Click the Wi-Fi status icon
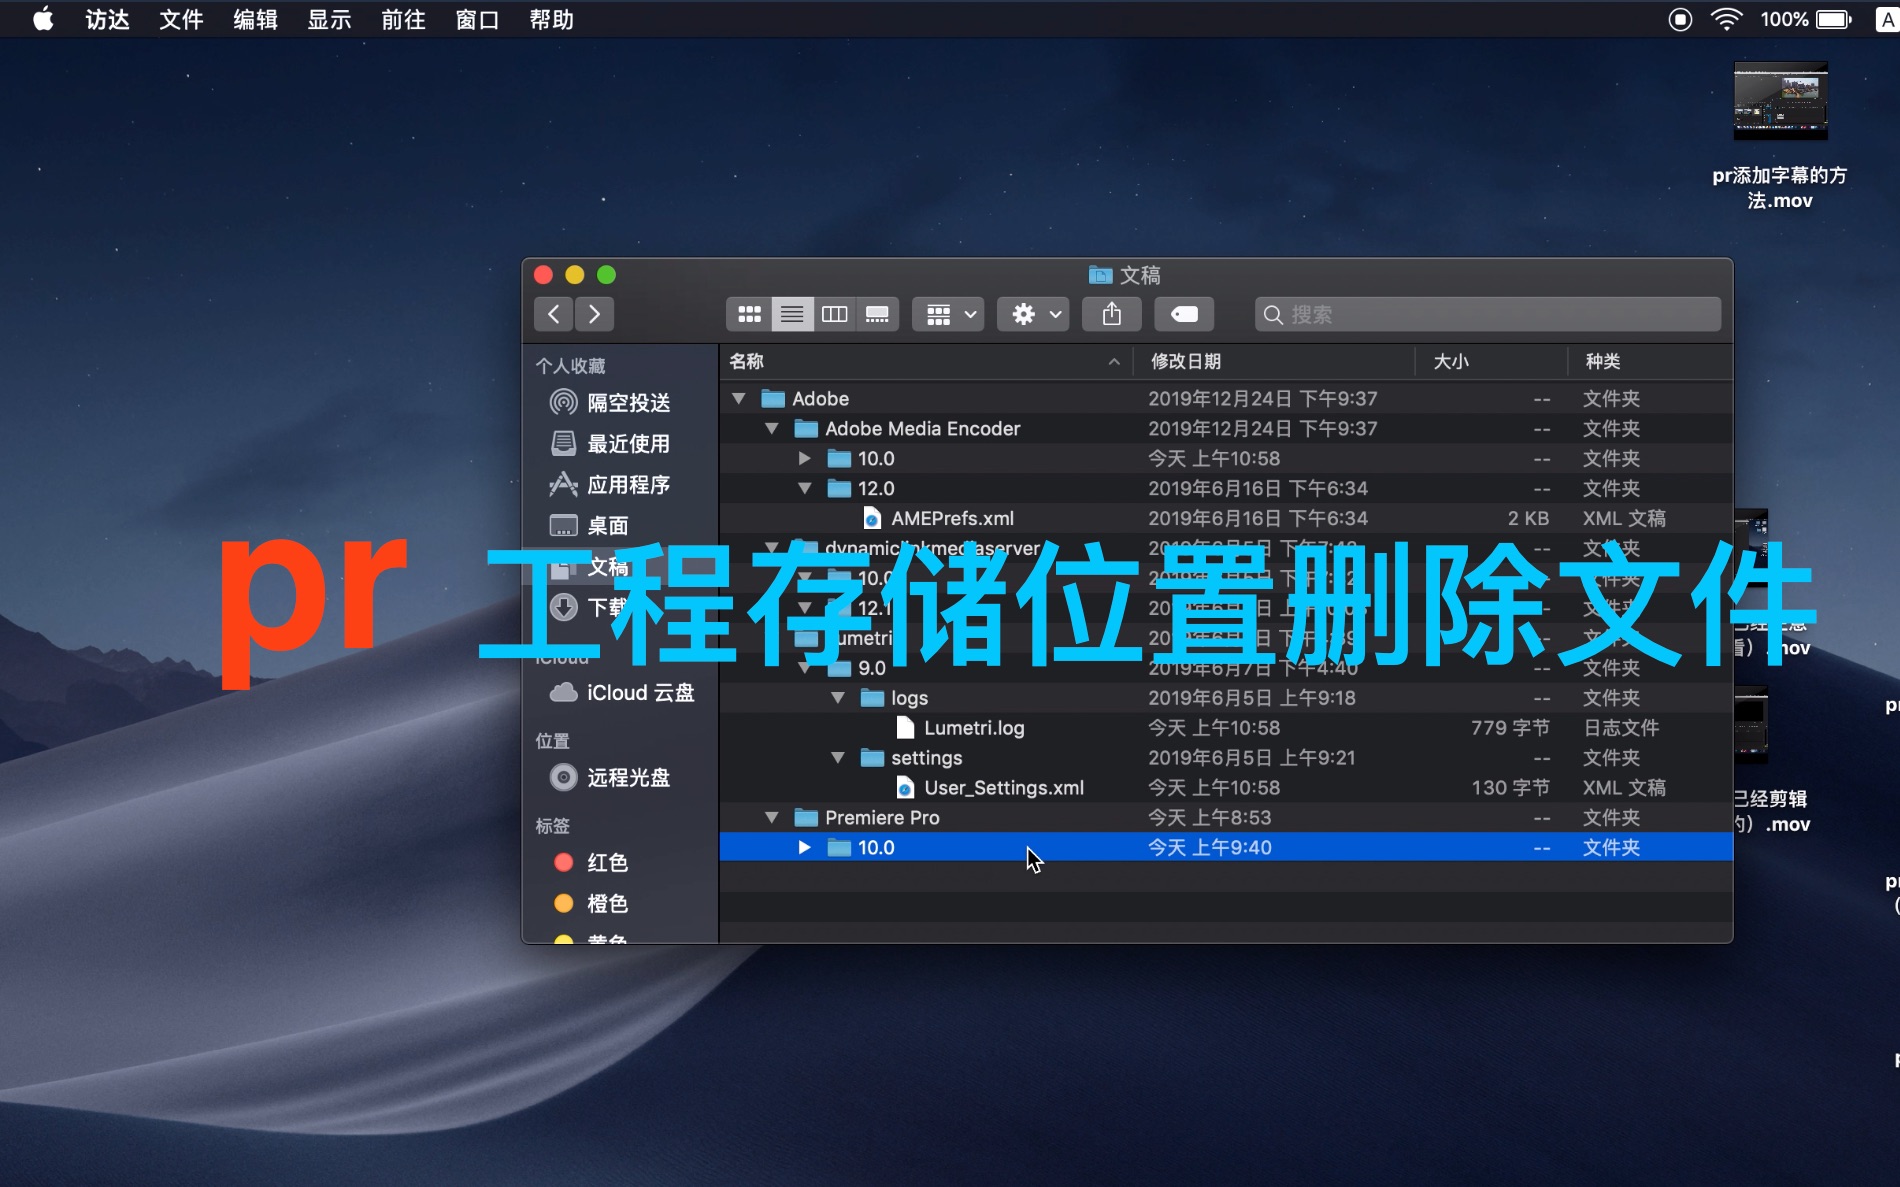1900x1187 pixels. [x=1727, y=19]
